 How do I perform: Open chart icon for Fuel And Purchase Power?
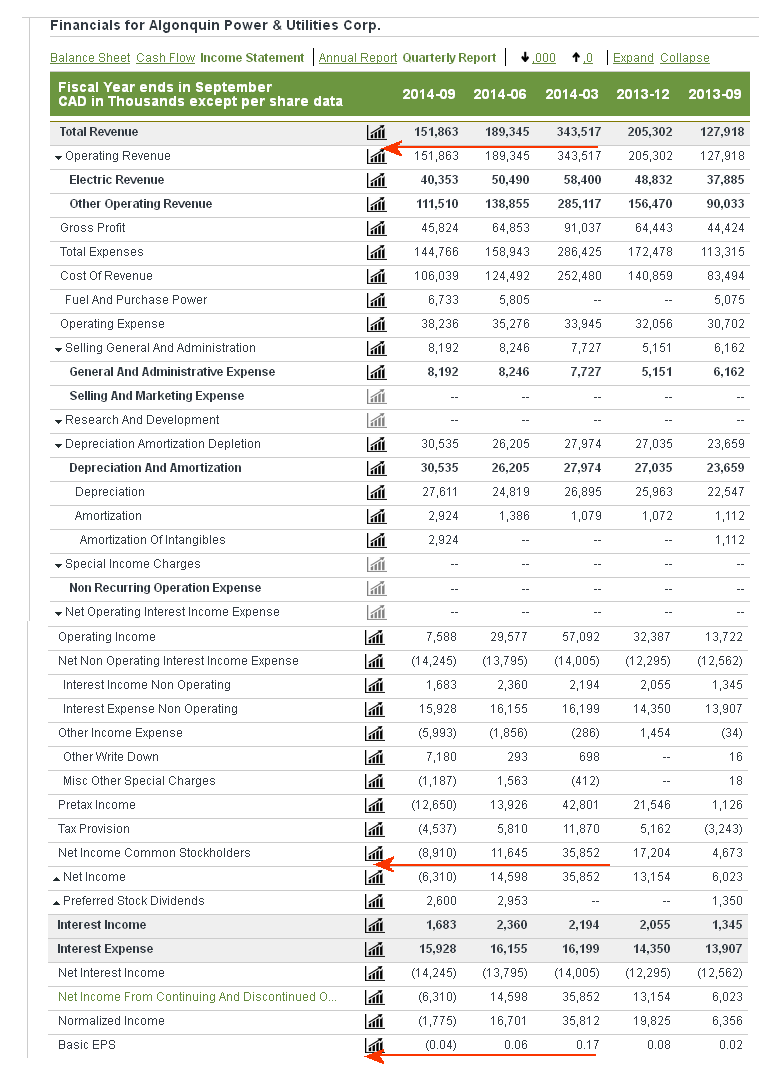tap(376, 300)
